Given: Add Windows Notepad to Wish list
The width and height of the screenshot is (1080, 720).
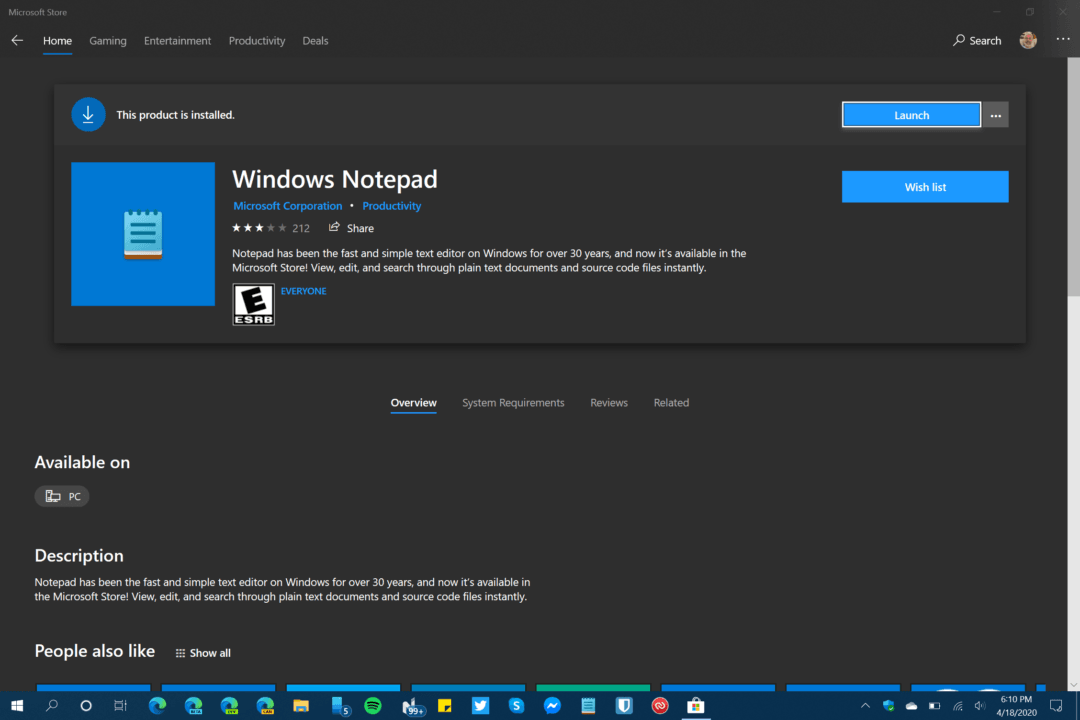Looking at the screenshot, I should 924,187.
